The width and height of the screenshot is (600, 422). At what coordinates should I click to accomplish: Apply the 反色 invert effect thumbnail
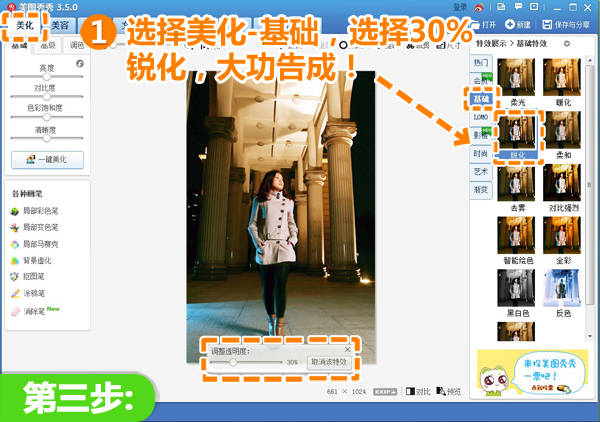coord(562,288)
